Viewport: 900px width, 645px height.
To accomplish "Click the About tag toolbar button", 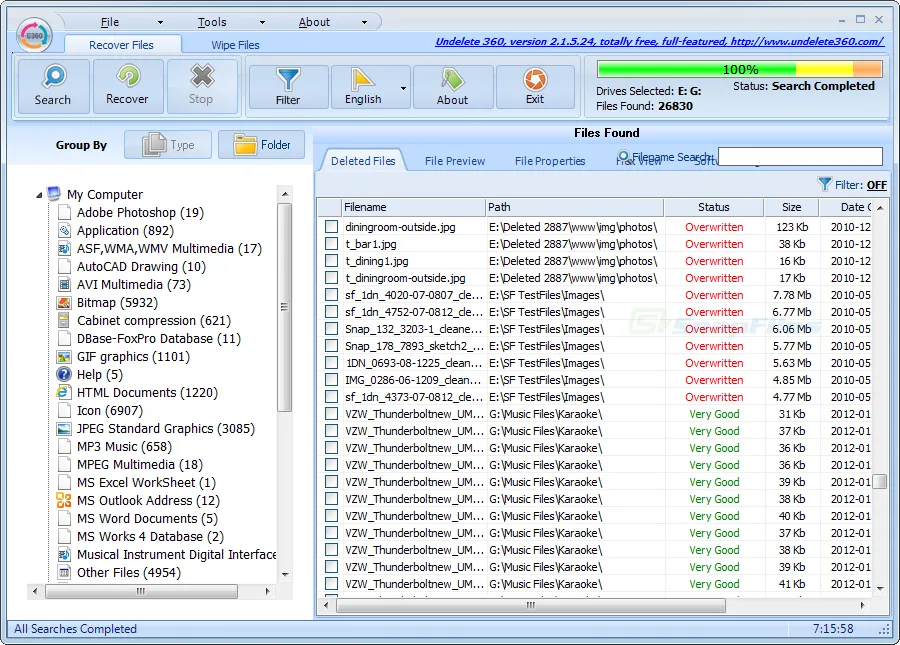I will point(453,87).
